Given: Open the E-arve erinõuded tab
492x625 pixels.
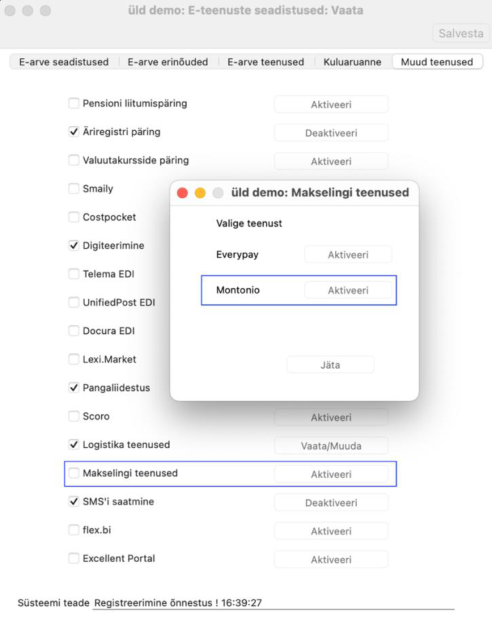Looking at the screenshot, I should [168, 62].
